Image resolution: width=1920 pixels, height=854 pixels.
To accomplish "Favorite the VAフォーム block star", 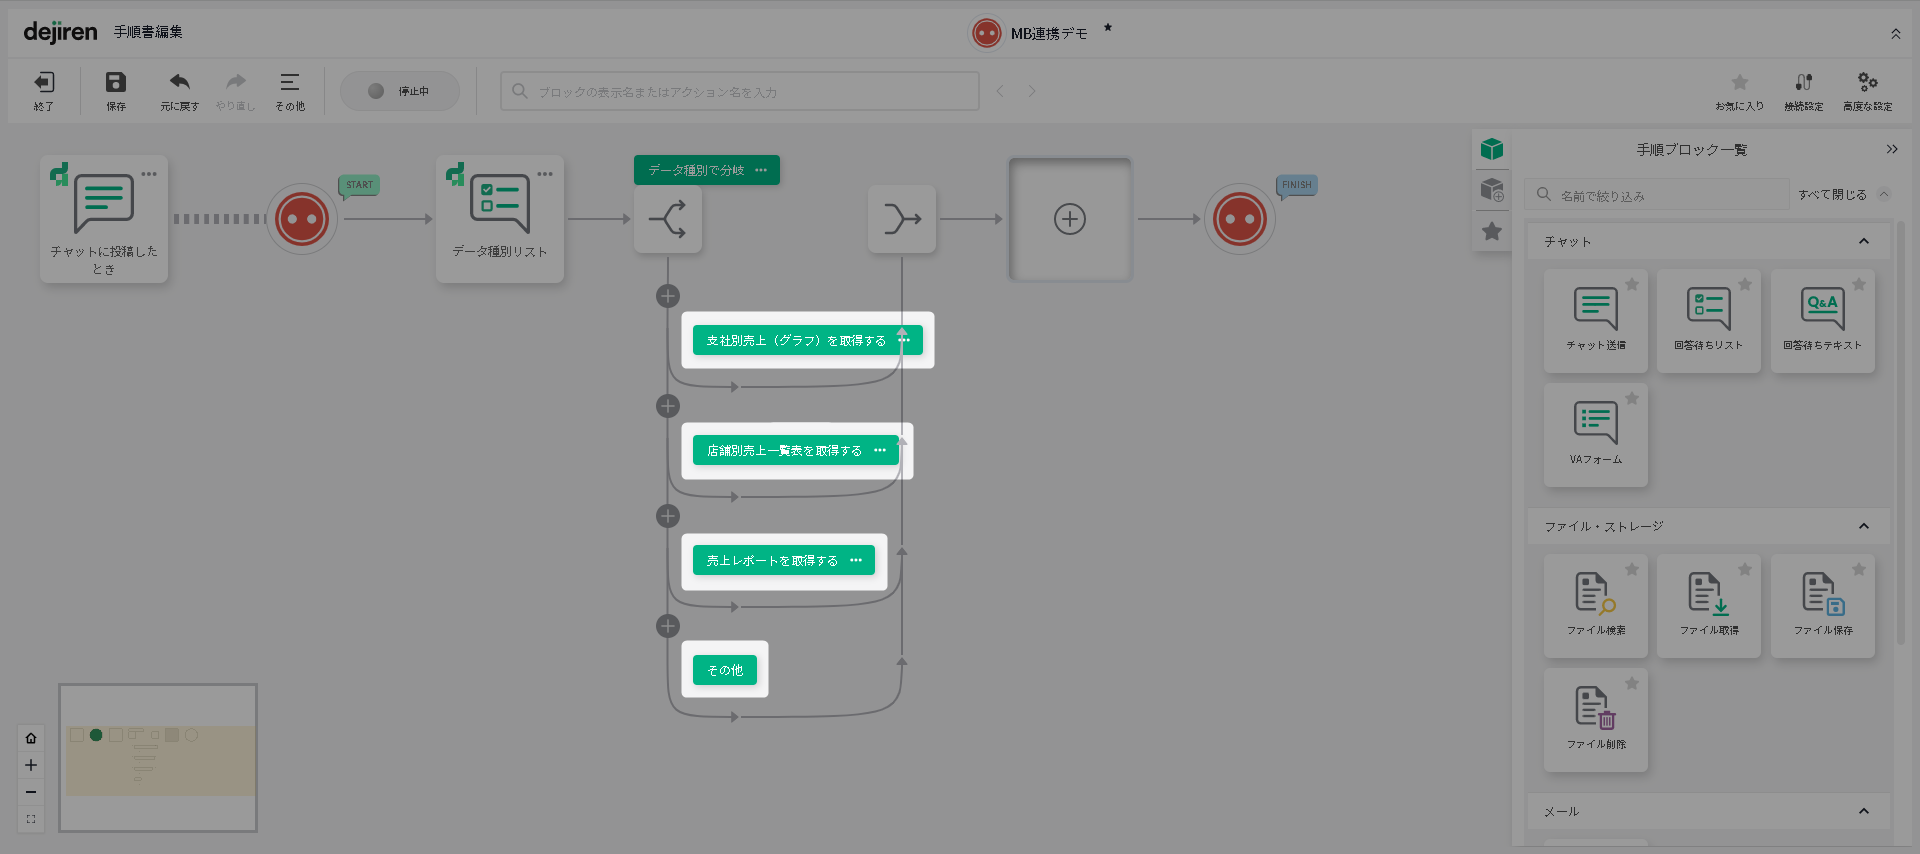I will pos(1632,398).
